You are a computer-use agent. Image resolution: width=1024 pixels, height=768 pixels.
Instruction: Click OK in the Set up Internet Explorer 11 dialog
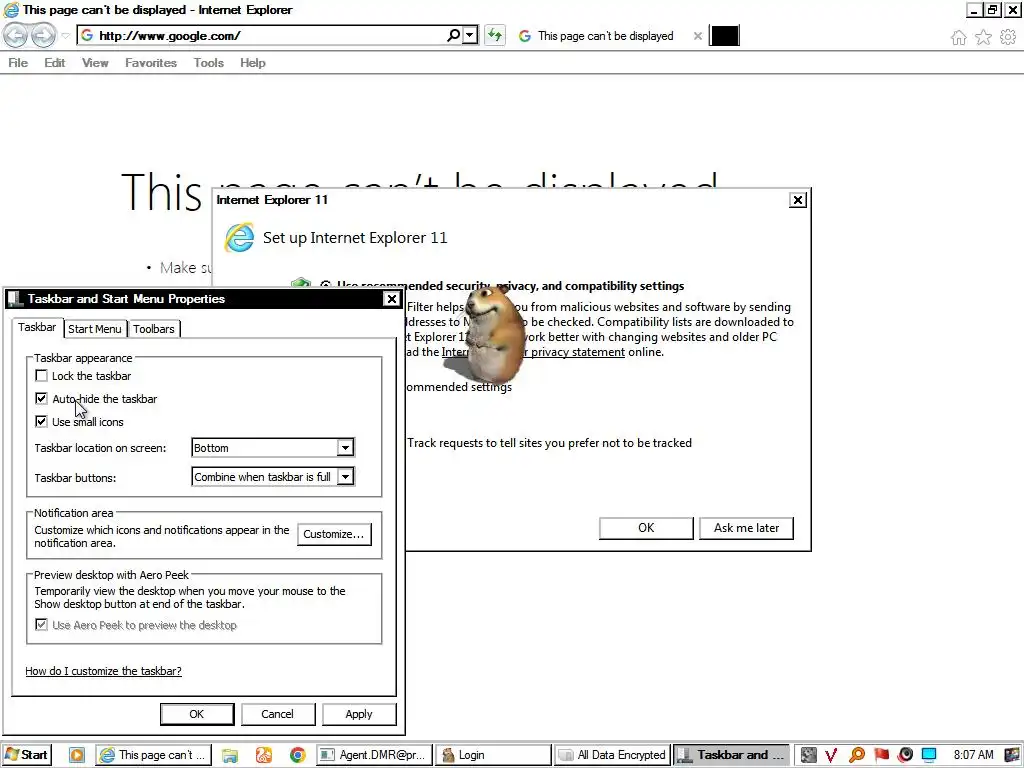(x=646, y=528)
